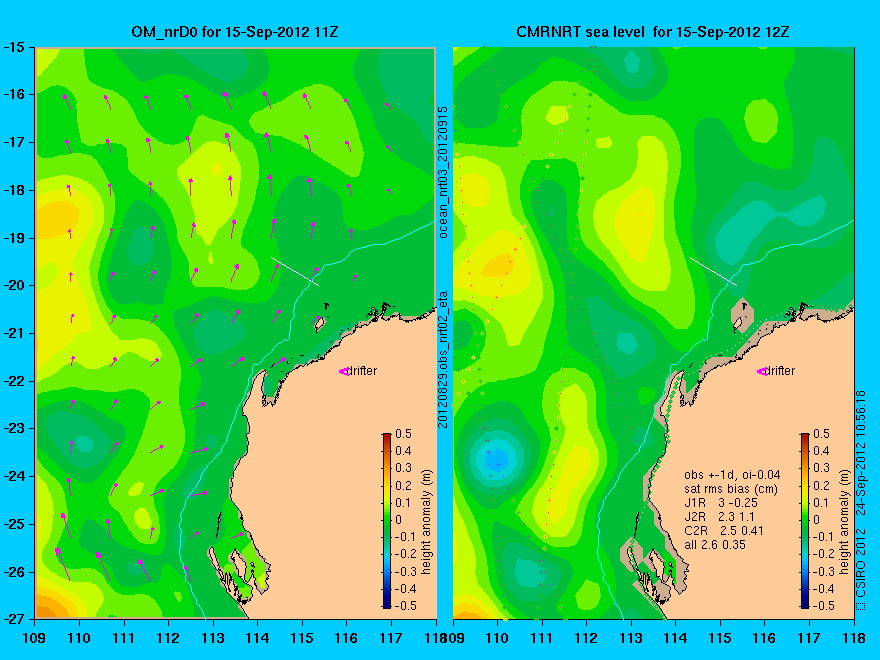This screenshot has width=880, height=660.
Task: Click the latitude label -15
Action: [x=14, y=47]
